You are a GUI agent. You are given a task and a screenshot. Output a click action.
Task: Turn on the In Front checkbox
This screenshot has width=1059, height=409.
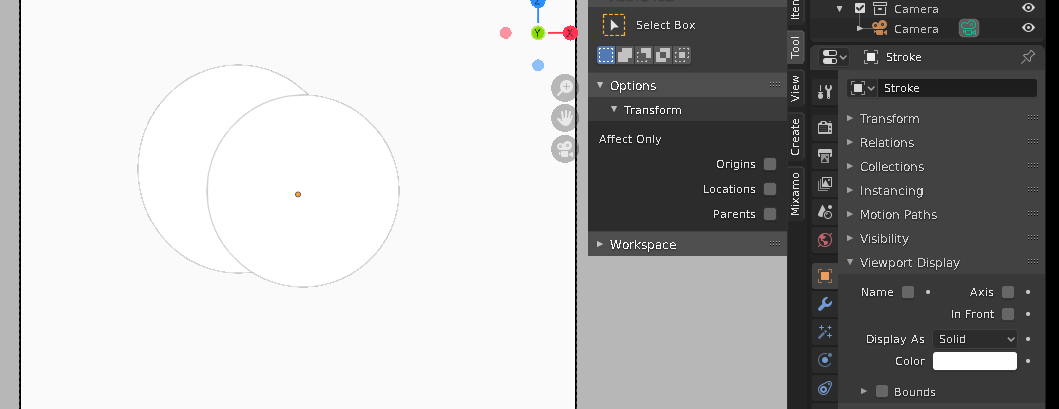[1008, 314]
